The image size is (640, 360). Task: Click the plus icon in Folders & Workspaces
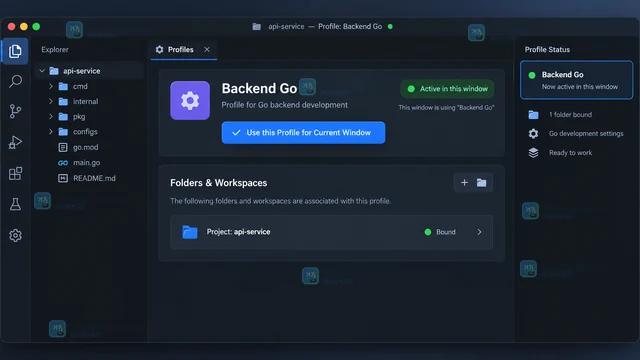click(x=464, y=182)
